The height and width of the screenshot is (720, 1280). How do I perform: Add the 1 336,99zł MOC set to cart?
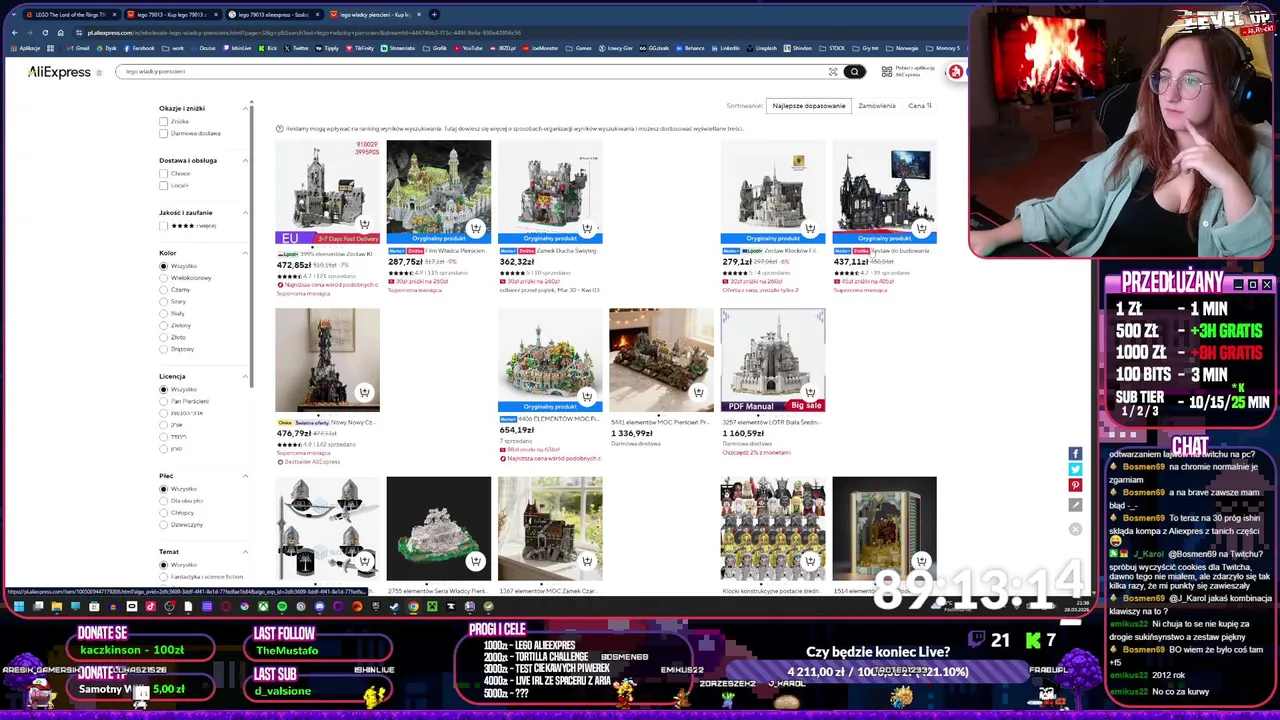coord(698,393)
